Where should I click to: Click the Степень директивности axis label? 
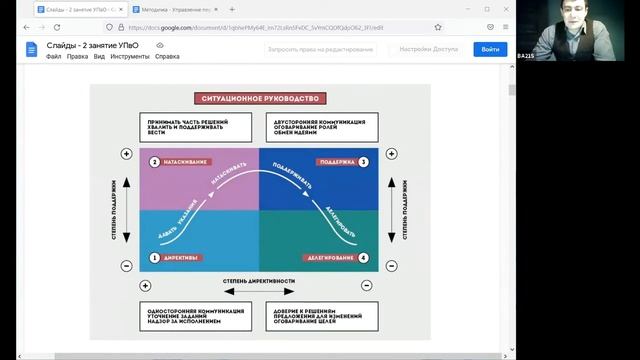[x=259, y=281]
